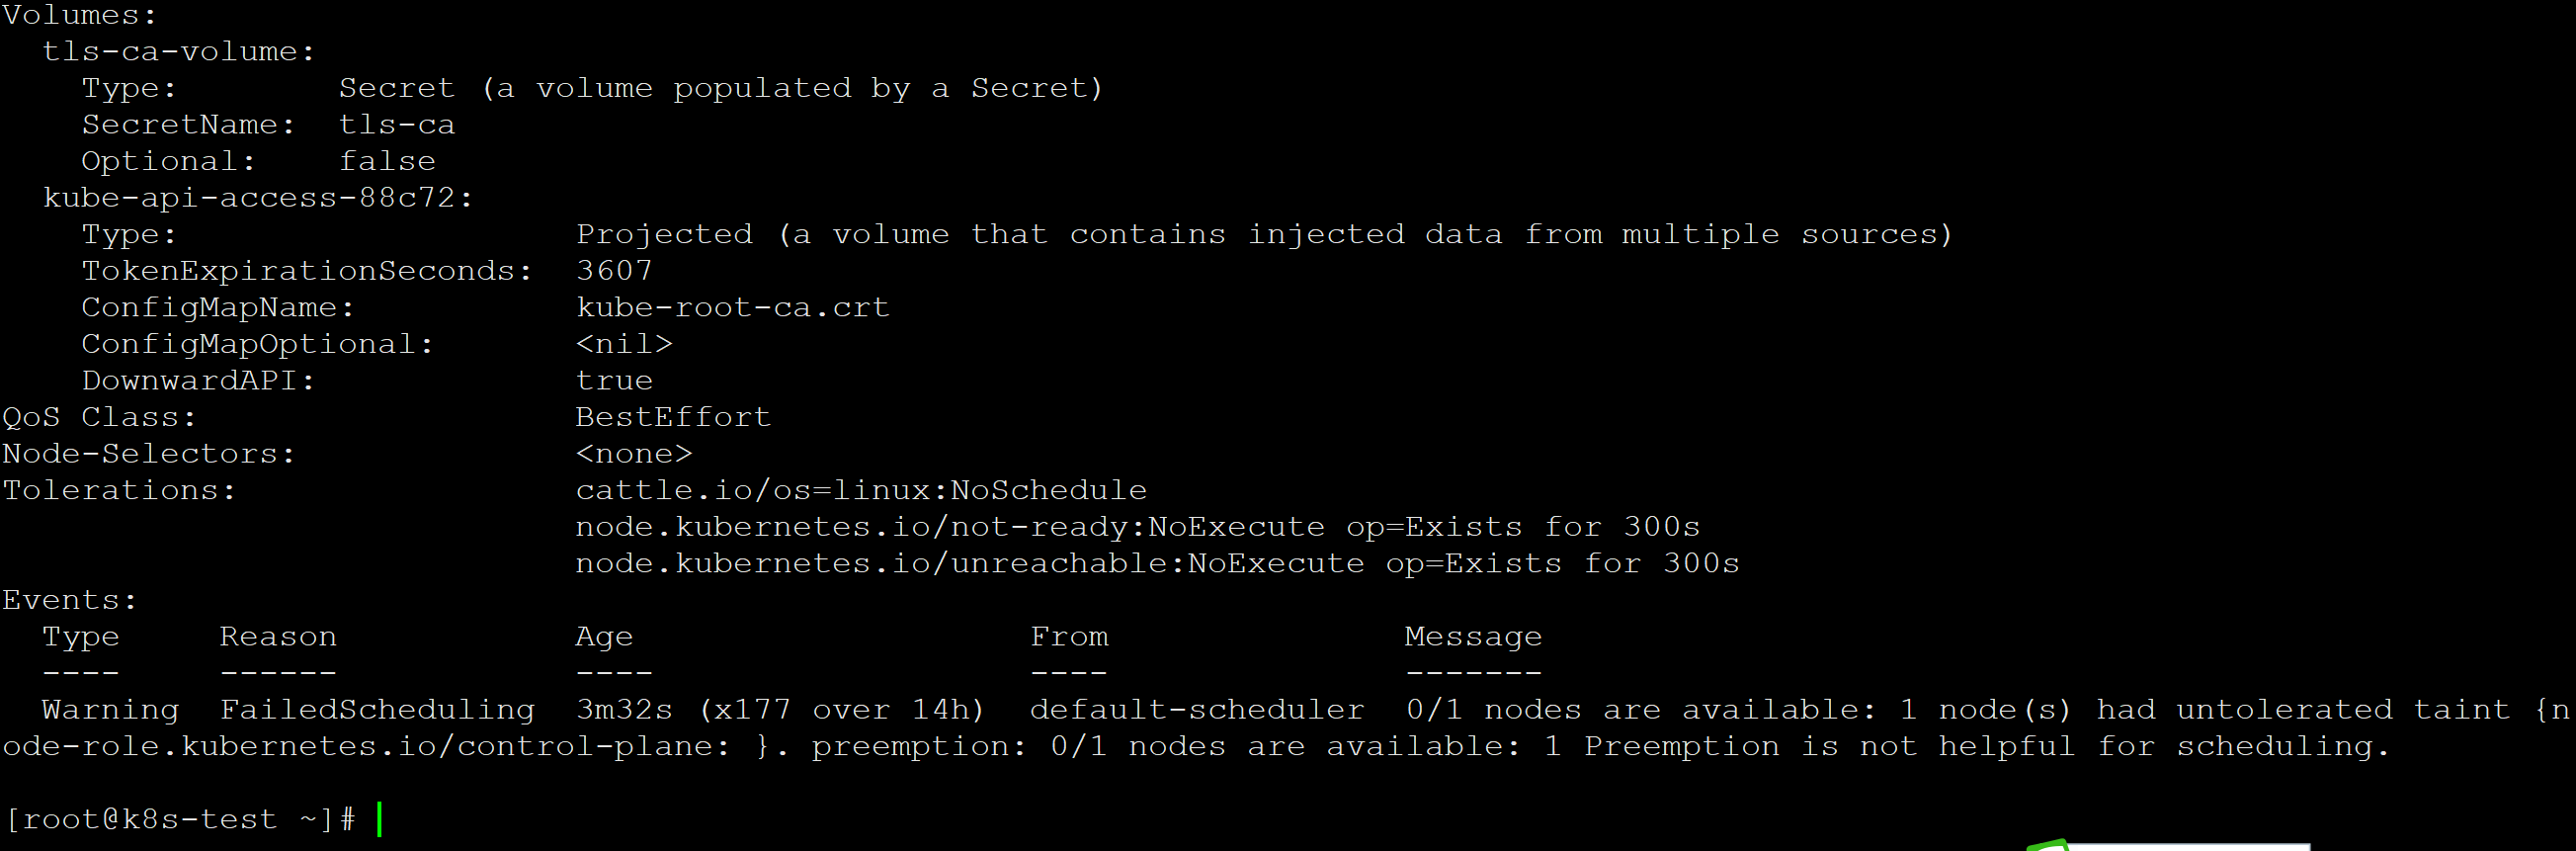Click the "kube-api-access-88c72:" volume name
This screenshot has width=2576, height=851.
[x=257, y=198]
